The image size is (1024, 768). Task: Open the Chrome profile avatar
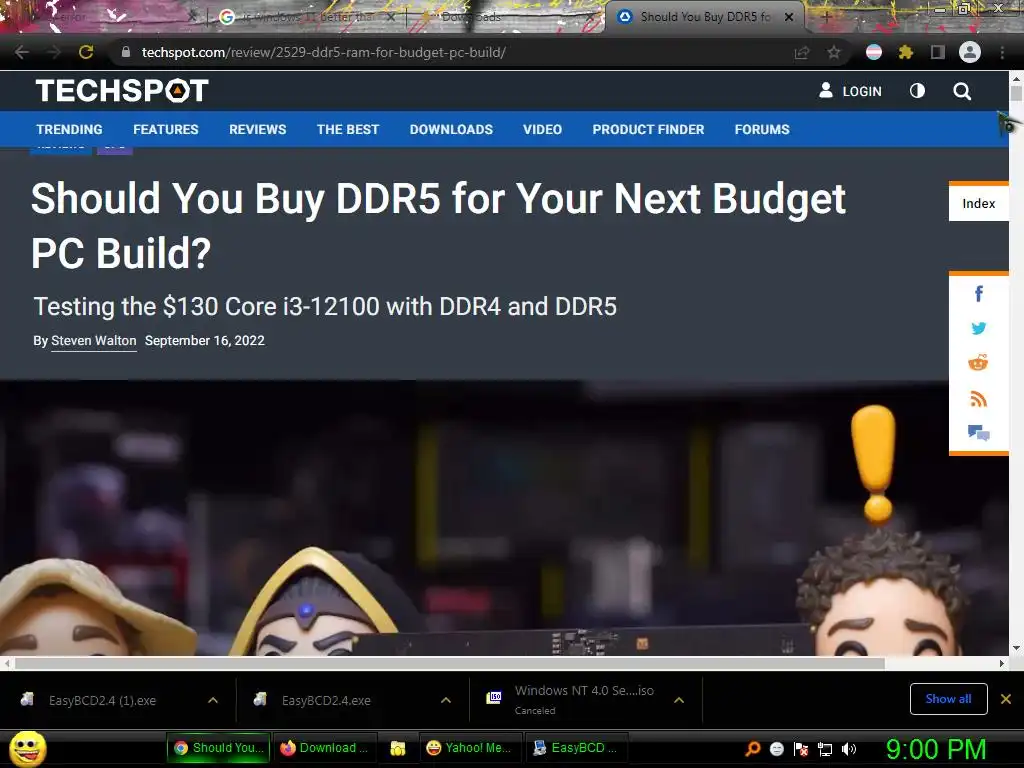969,52
